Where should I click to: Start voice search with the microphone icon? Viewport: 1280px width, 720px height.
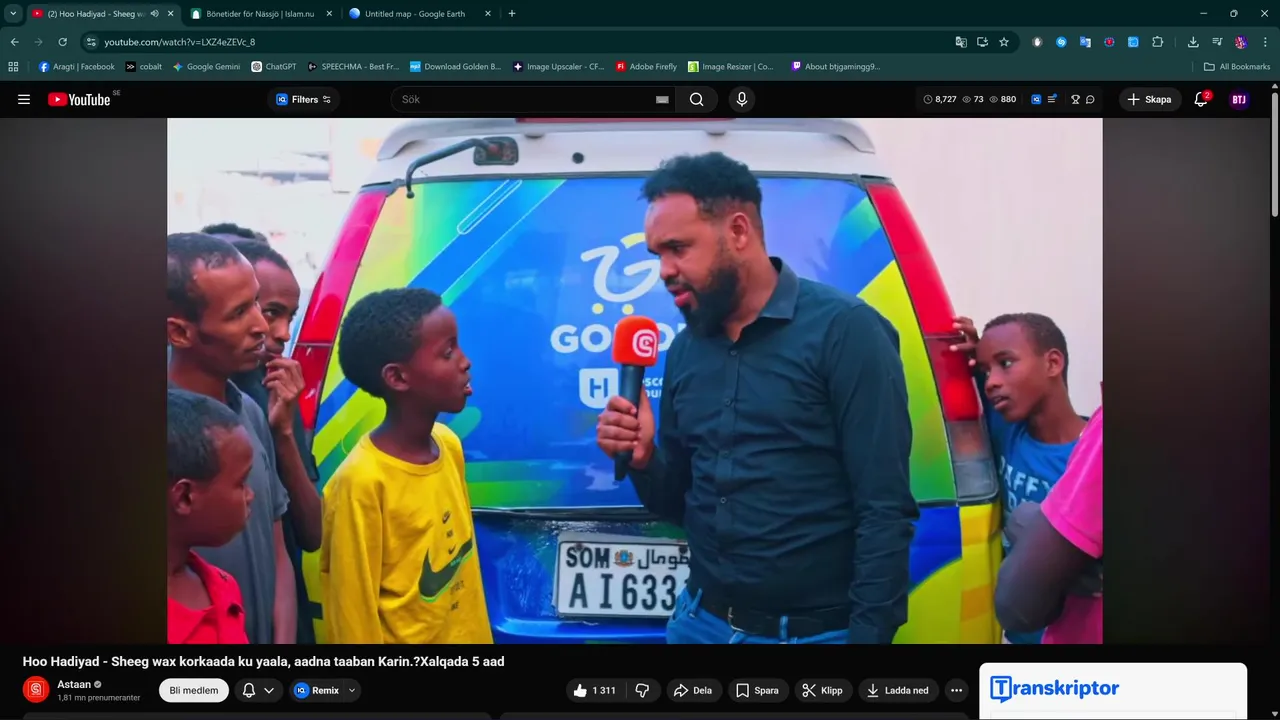click(x=741, y=99)
